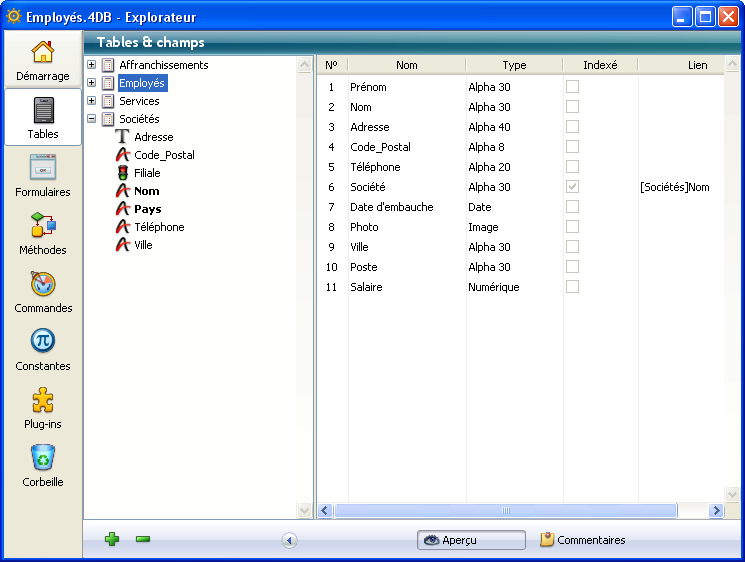Click the Aperçu button
The height and width of the screenshot is (562, 745).
(471, 540)
